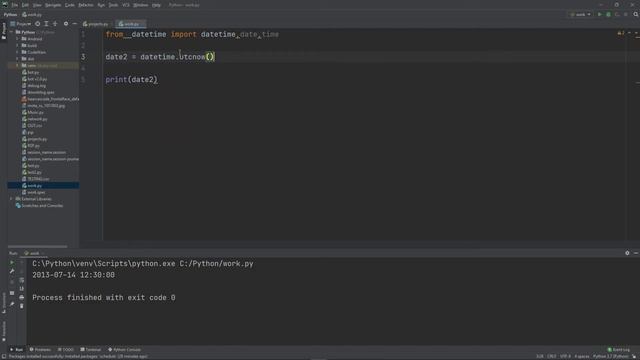Select work.spec in project tree
Screen dimensions: 640x360
pyautogui.click(x=33, y=192)
